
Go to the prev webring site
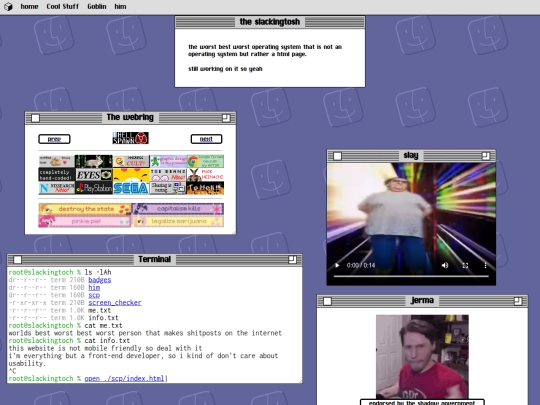coord(54,139)
